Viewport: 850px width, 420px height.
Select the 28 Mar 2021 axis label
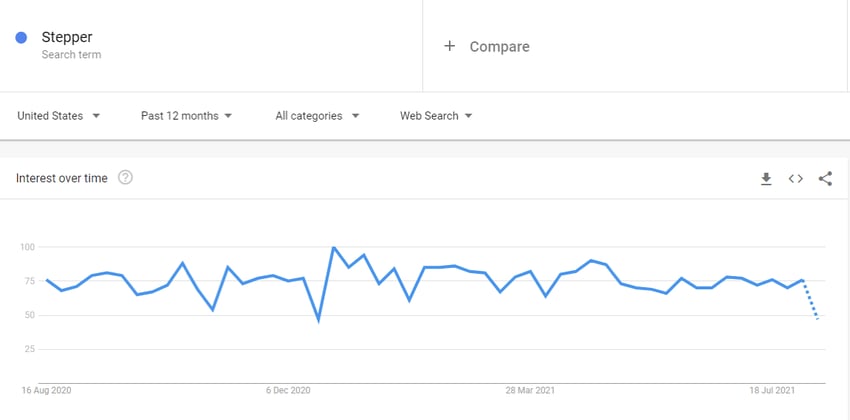[530, 390]
